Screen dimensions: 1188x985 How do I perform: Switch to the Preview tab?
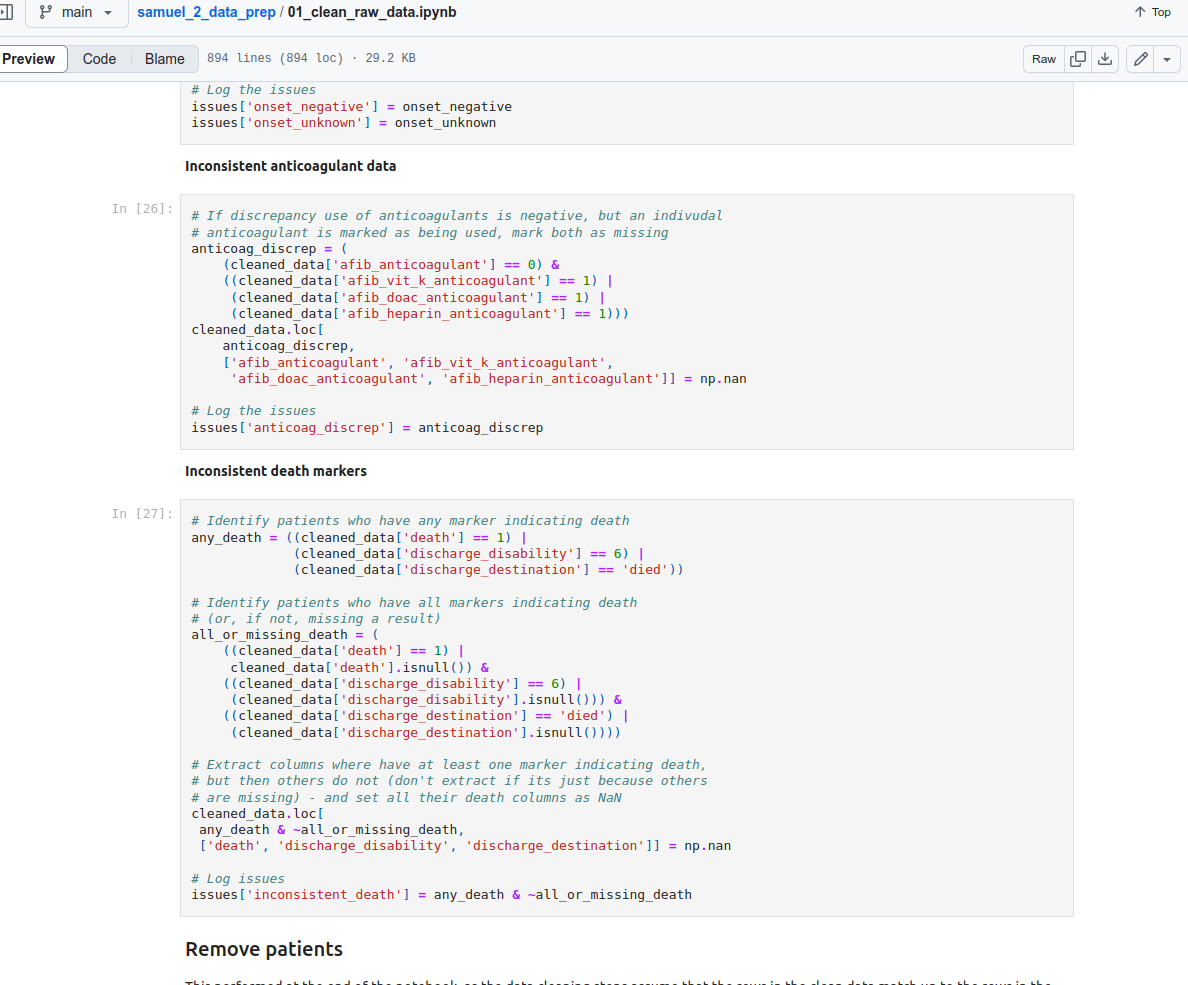pyautogui.click(x=29, y=59)
